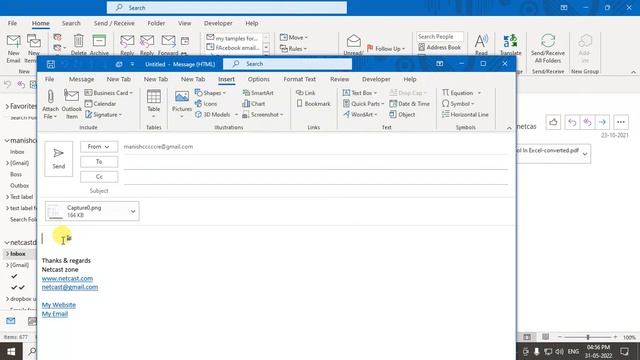Click netcast@gmail.com link
The height and width of the screenshot is (360, 640).
[70, 287]
